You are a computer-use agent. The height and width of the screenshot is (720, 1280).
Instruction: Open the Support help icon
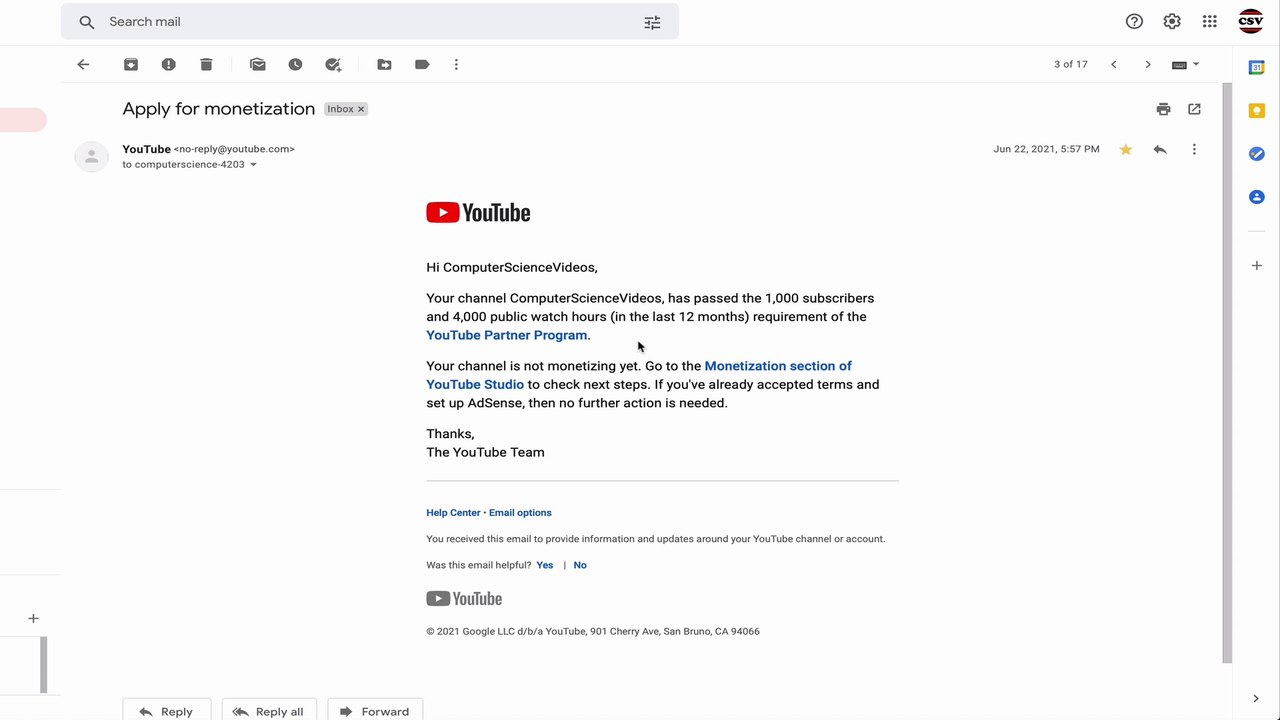tap(1134, 22)
